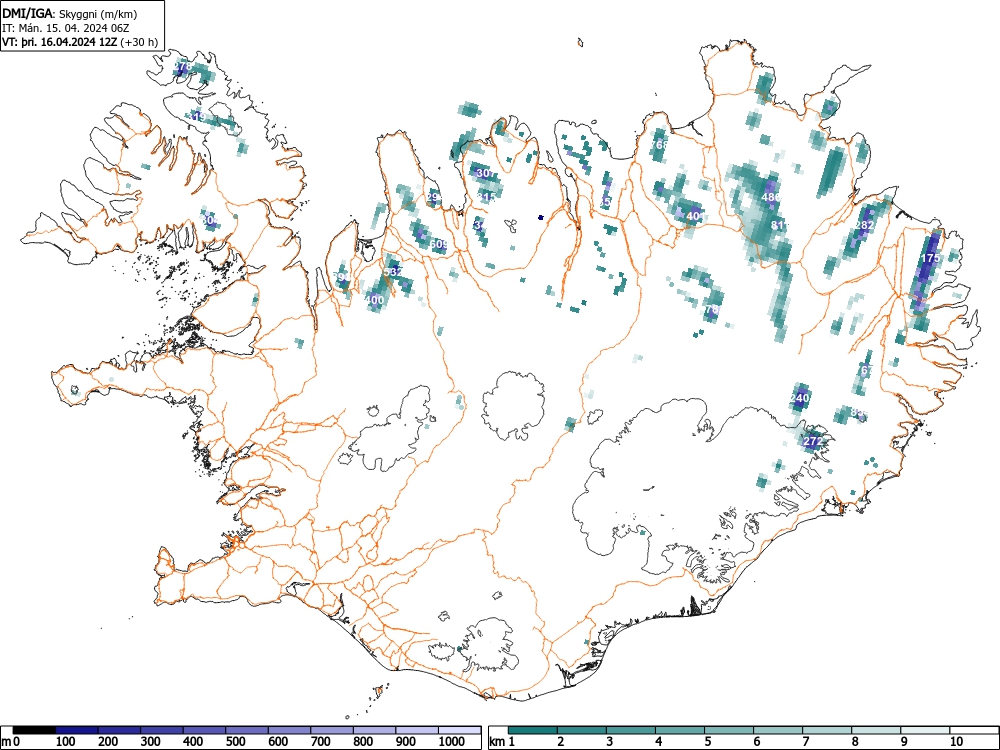The width and height of the screenshot is (1000, 750).
Task: Click the isolated dark blue dot on the map
Action: point(541,217)
